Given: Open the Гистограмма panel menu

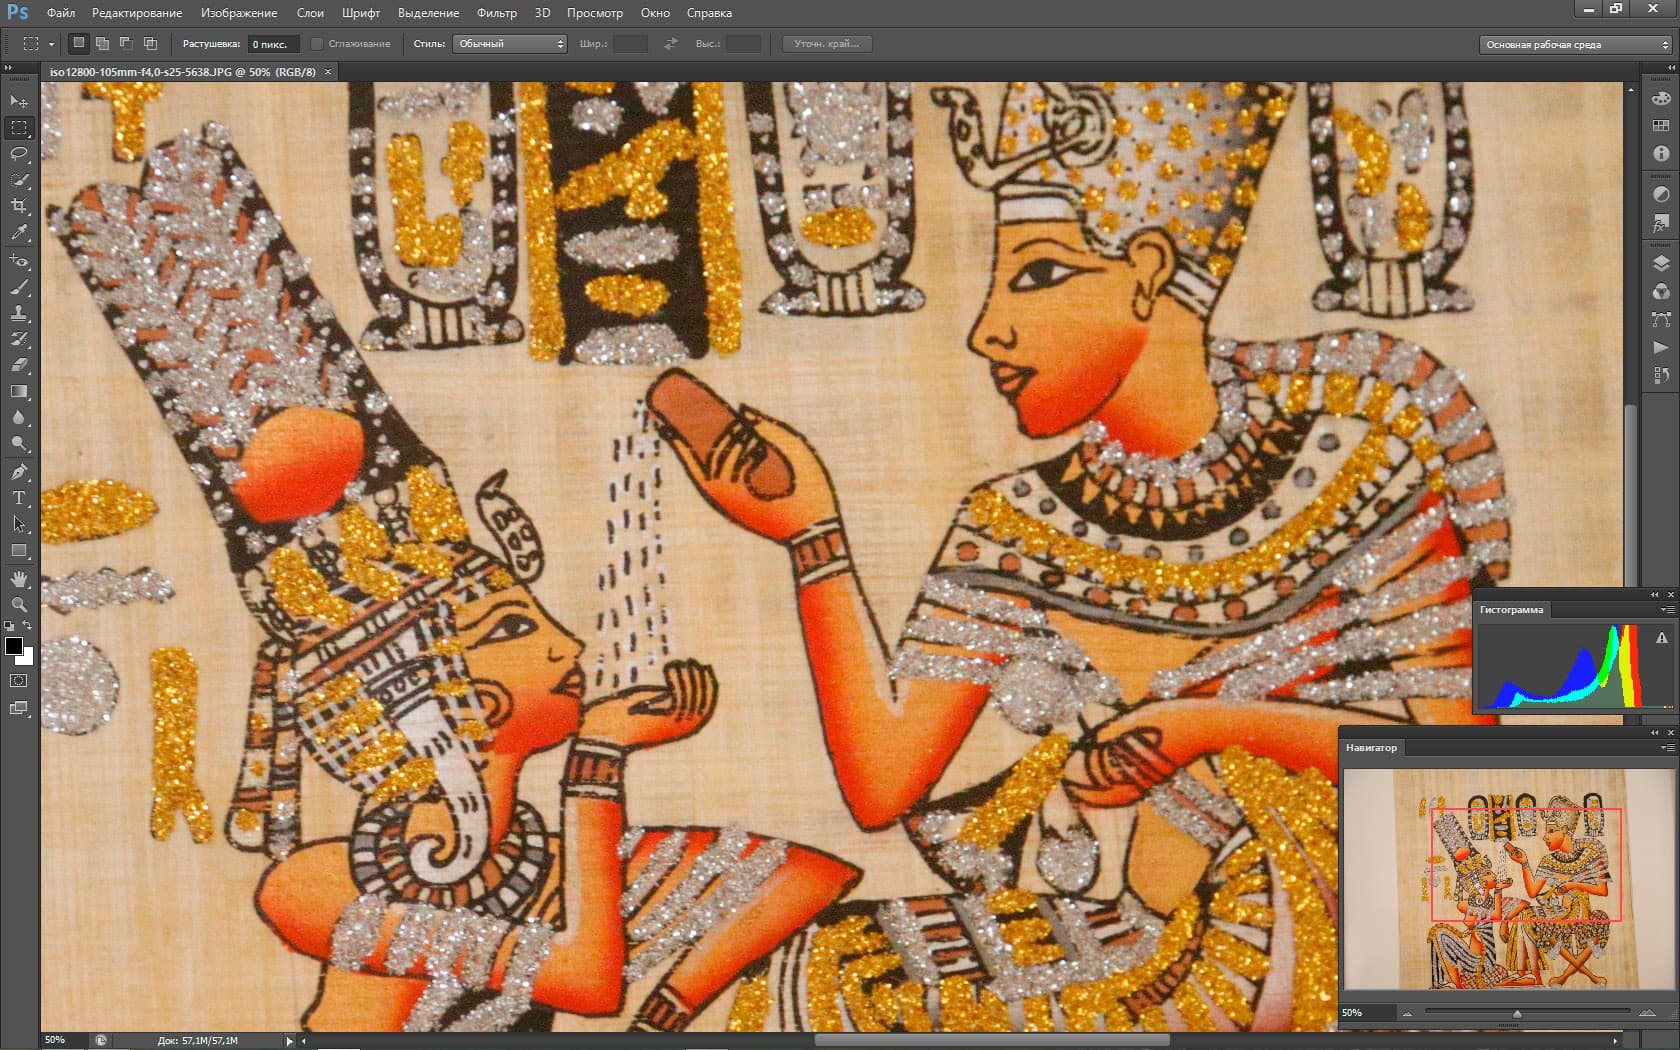Looking at the screenshot, I should point(1667,609).
